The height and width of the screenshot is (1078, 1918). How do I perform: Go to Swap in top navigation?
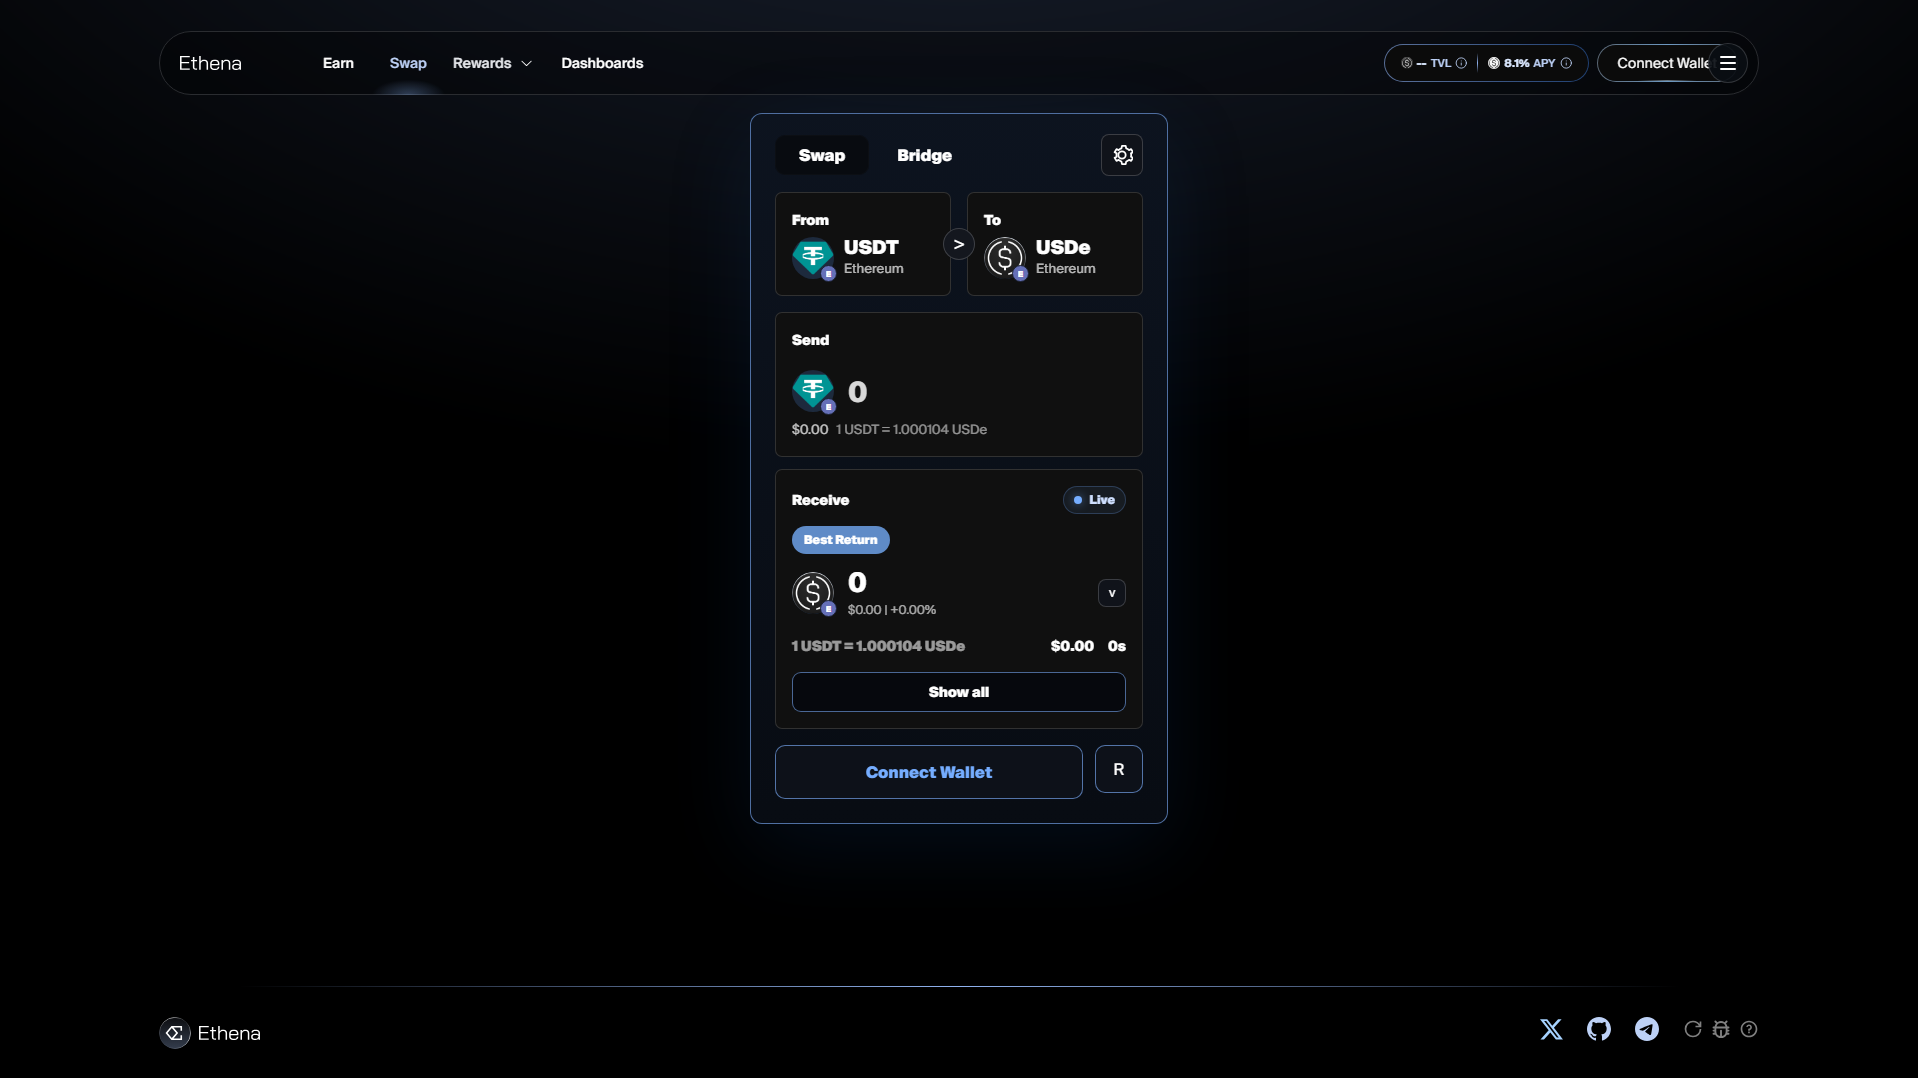point(408,63)
